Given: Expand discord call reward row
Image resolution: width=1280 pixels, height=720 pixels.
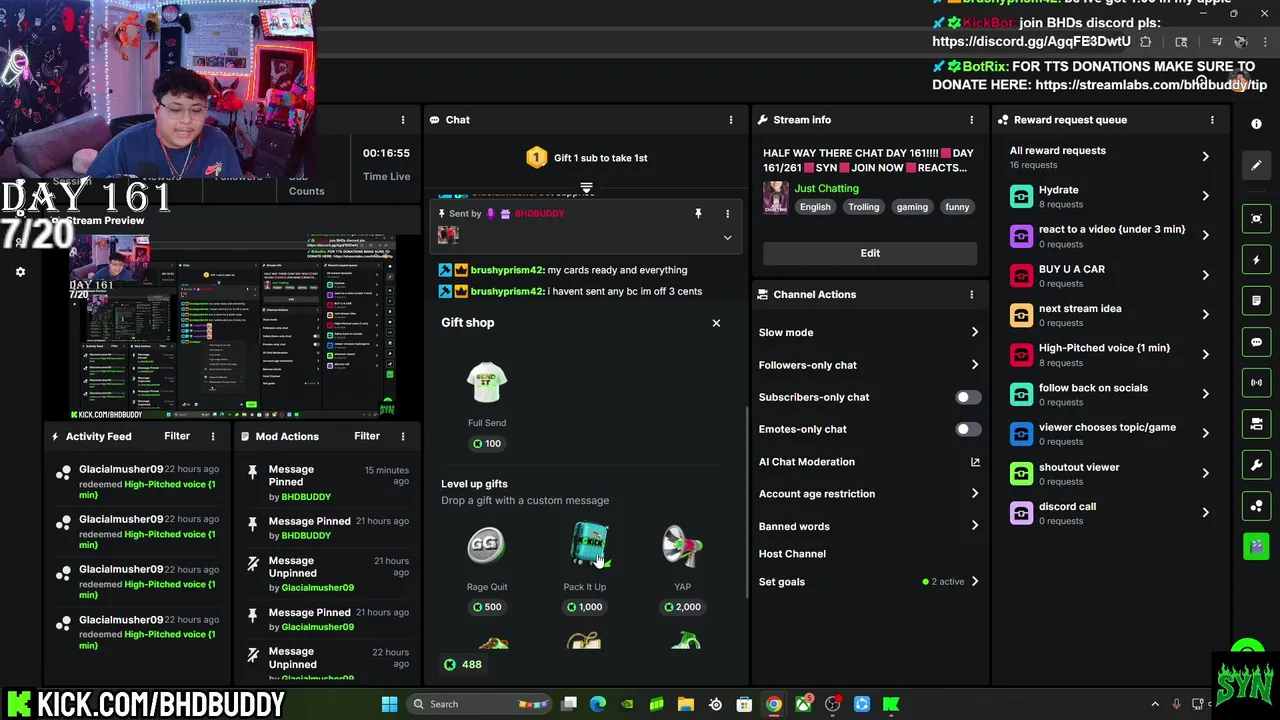Looking at the screenshot, I should 1110,513.
